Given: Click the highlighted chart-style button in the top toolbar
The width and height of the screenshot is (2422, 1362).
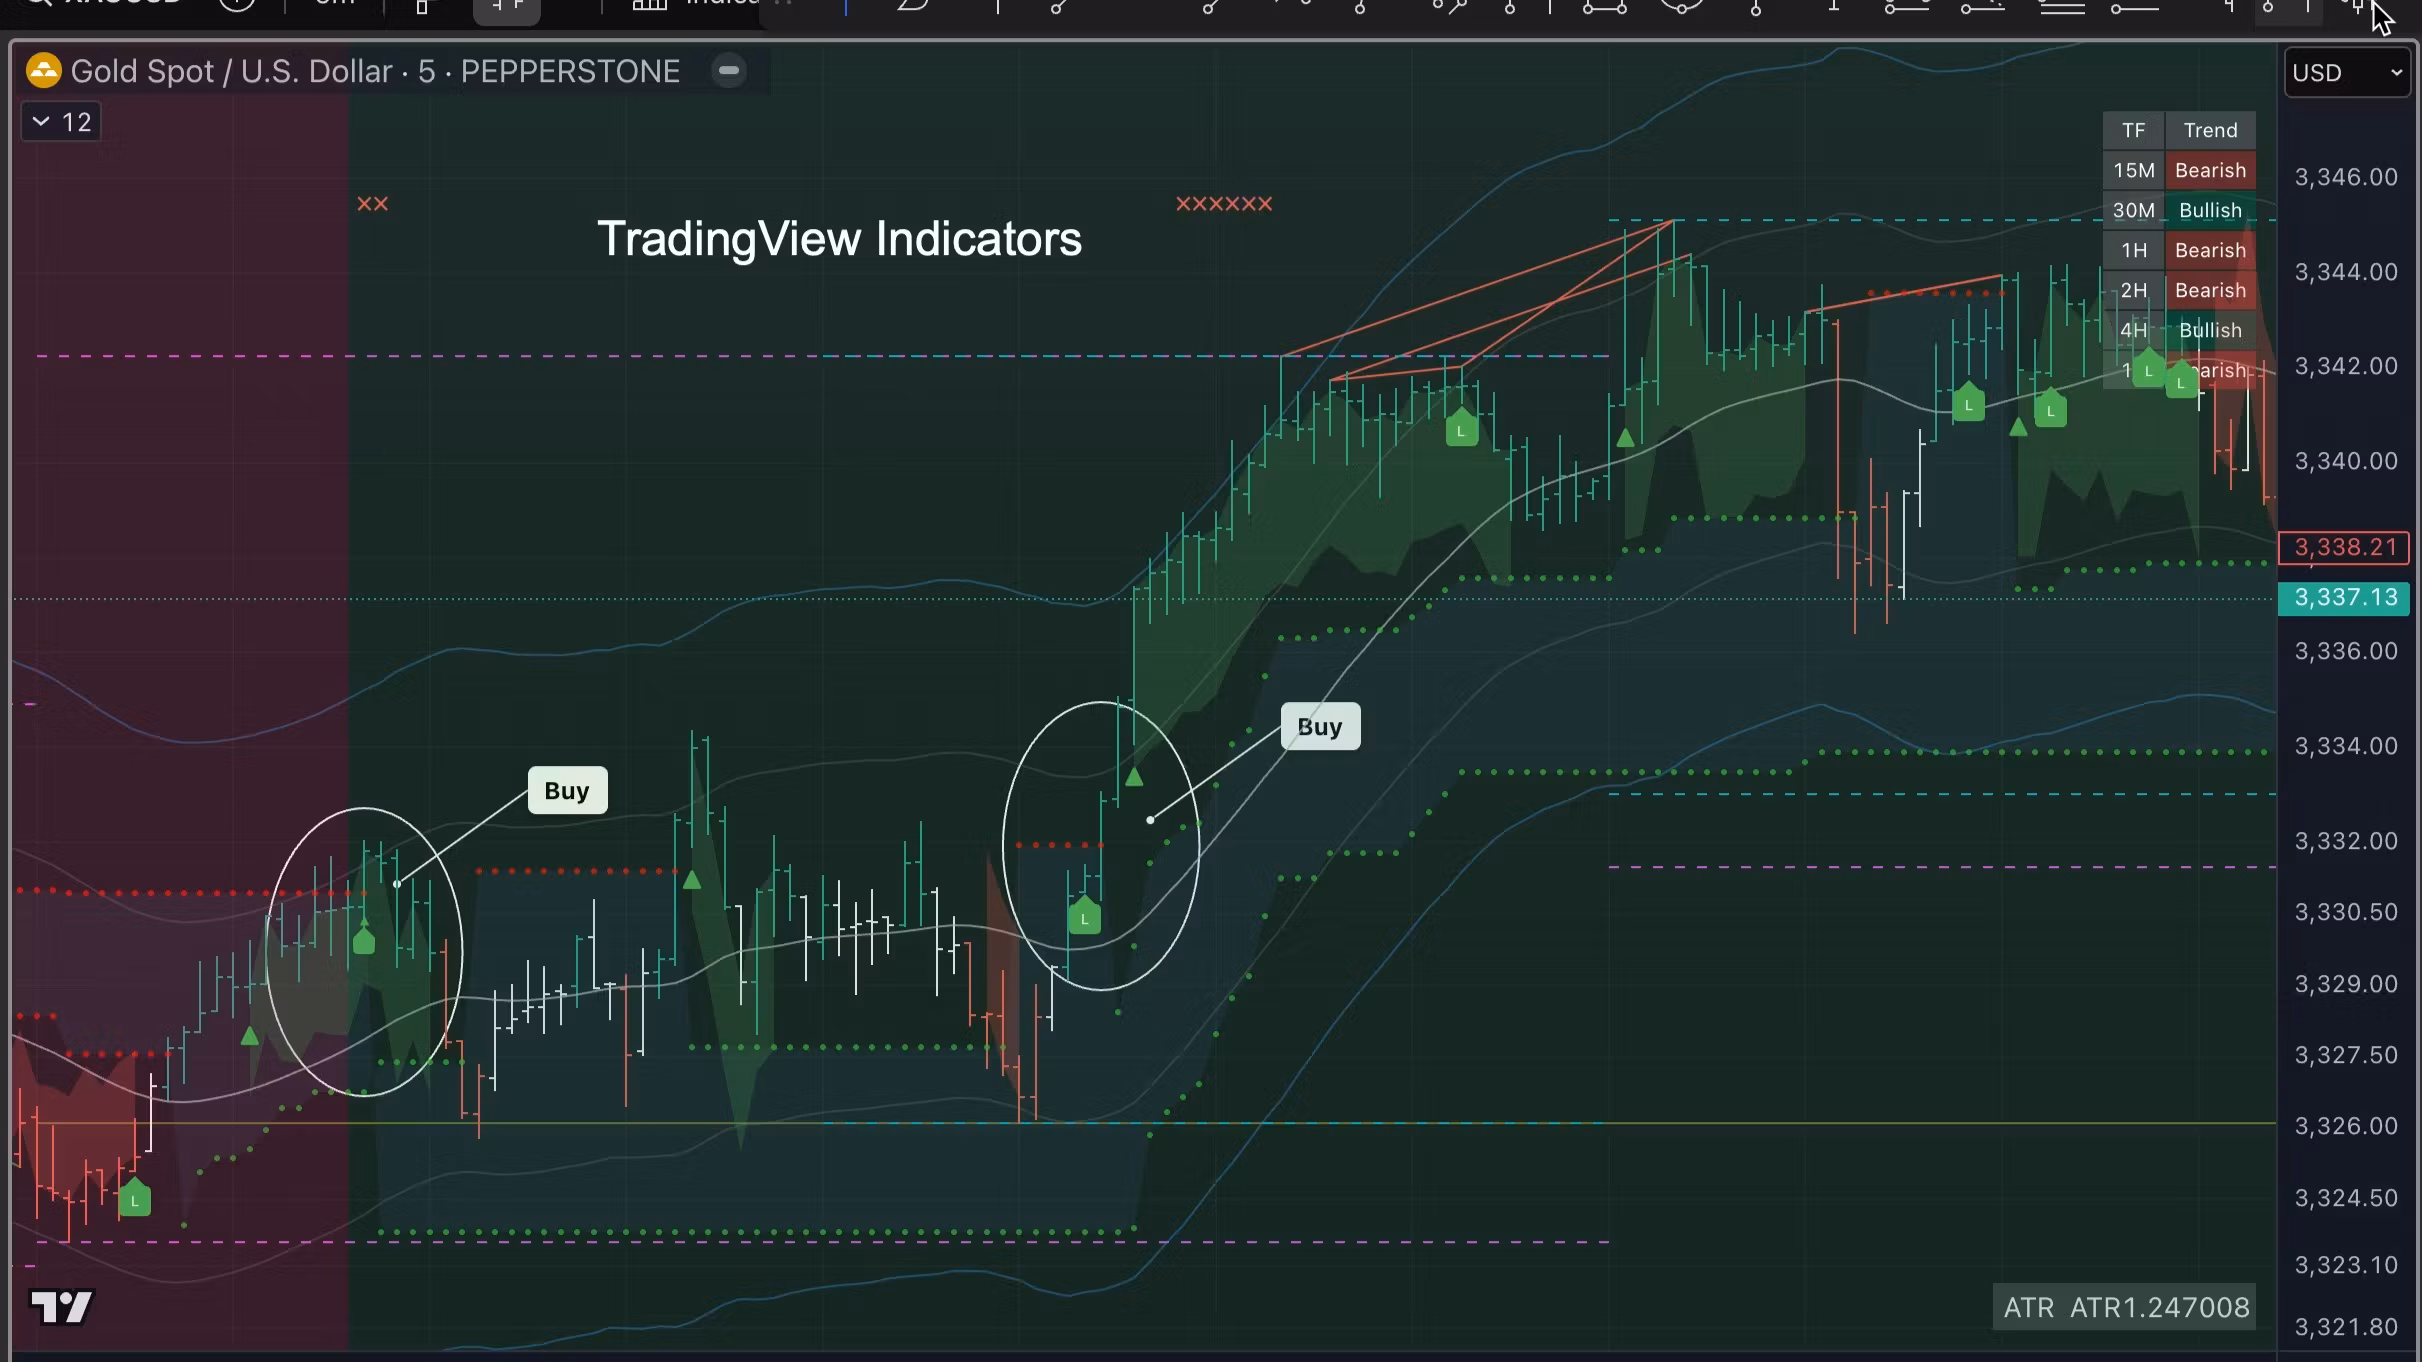Looking at the screenshot, I should [x=506, y=8].
